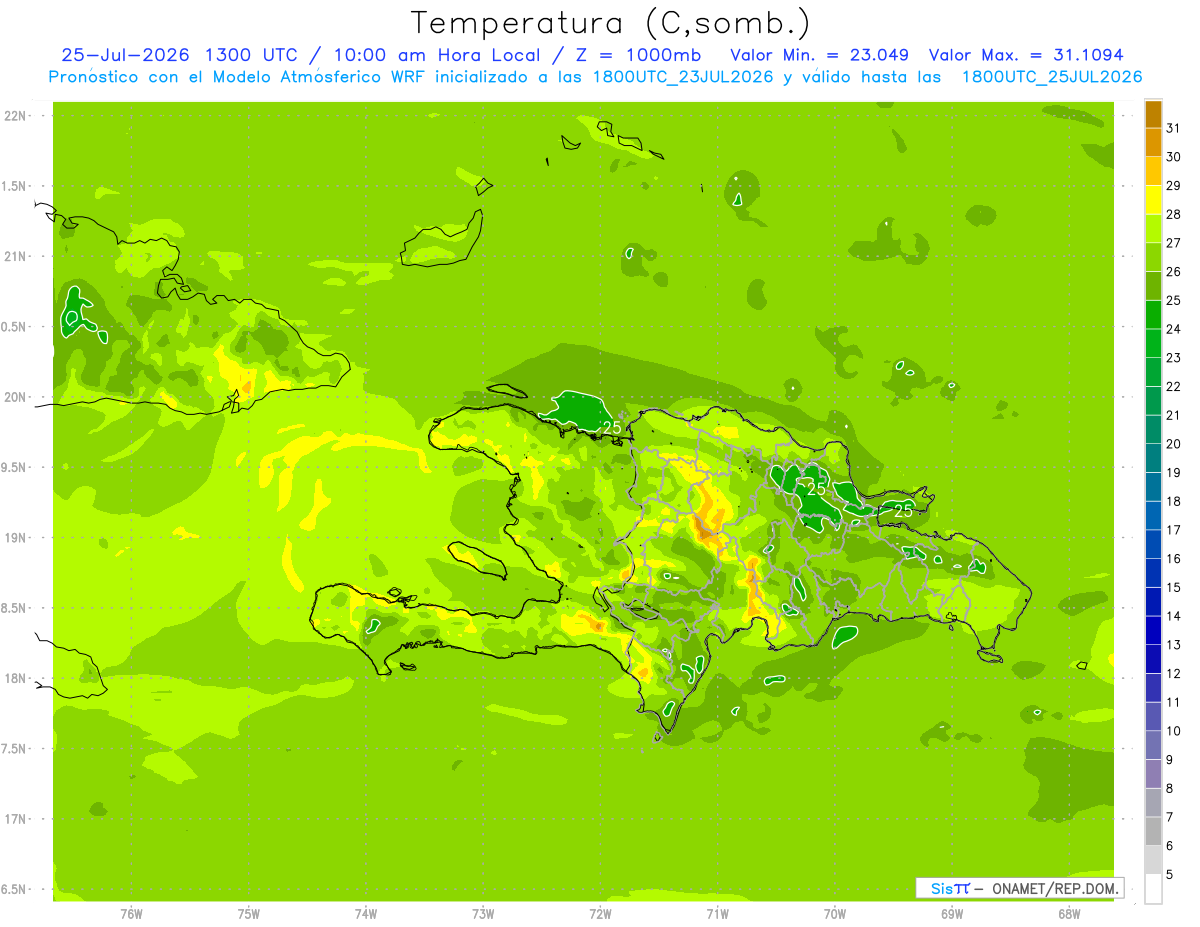Click the '76W' longitude label

click(x=131, y=913)
